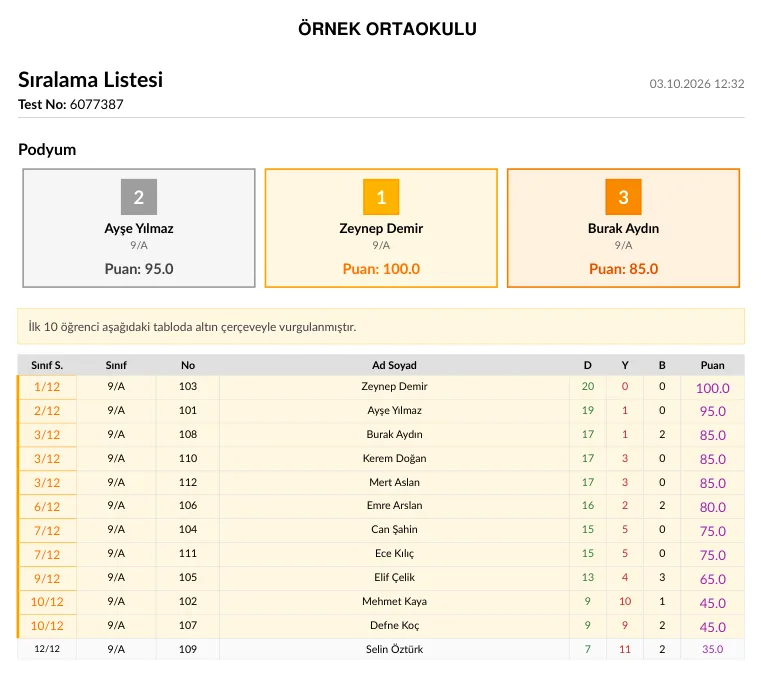The width and height of the screenshot is (761, 676).
Task: Click score 35.0 in Selin Öztürk row
Action: pyautogui.click(x=712, y=649)
